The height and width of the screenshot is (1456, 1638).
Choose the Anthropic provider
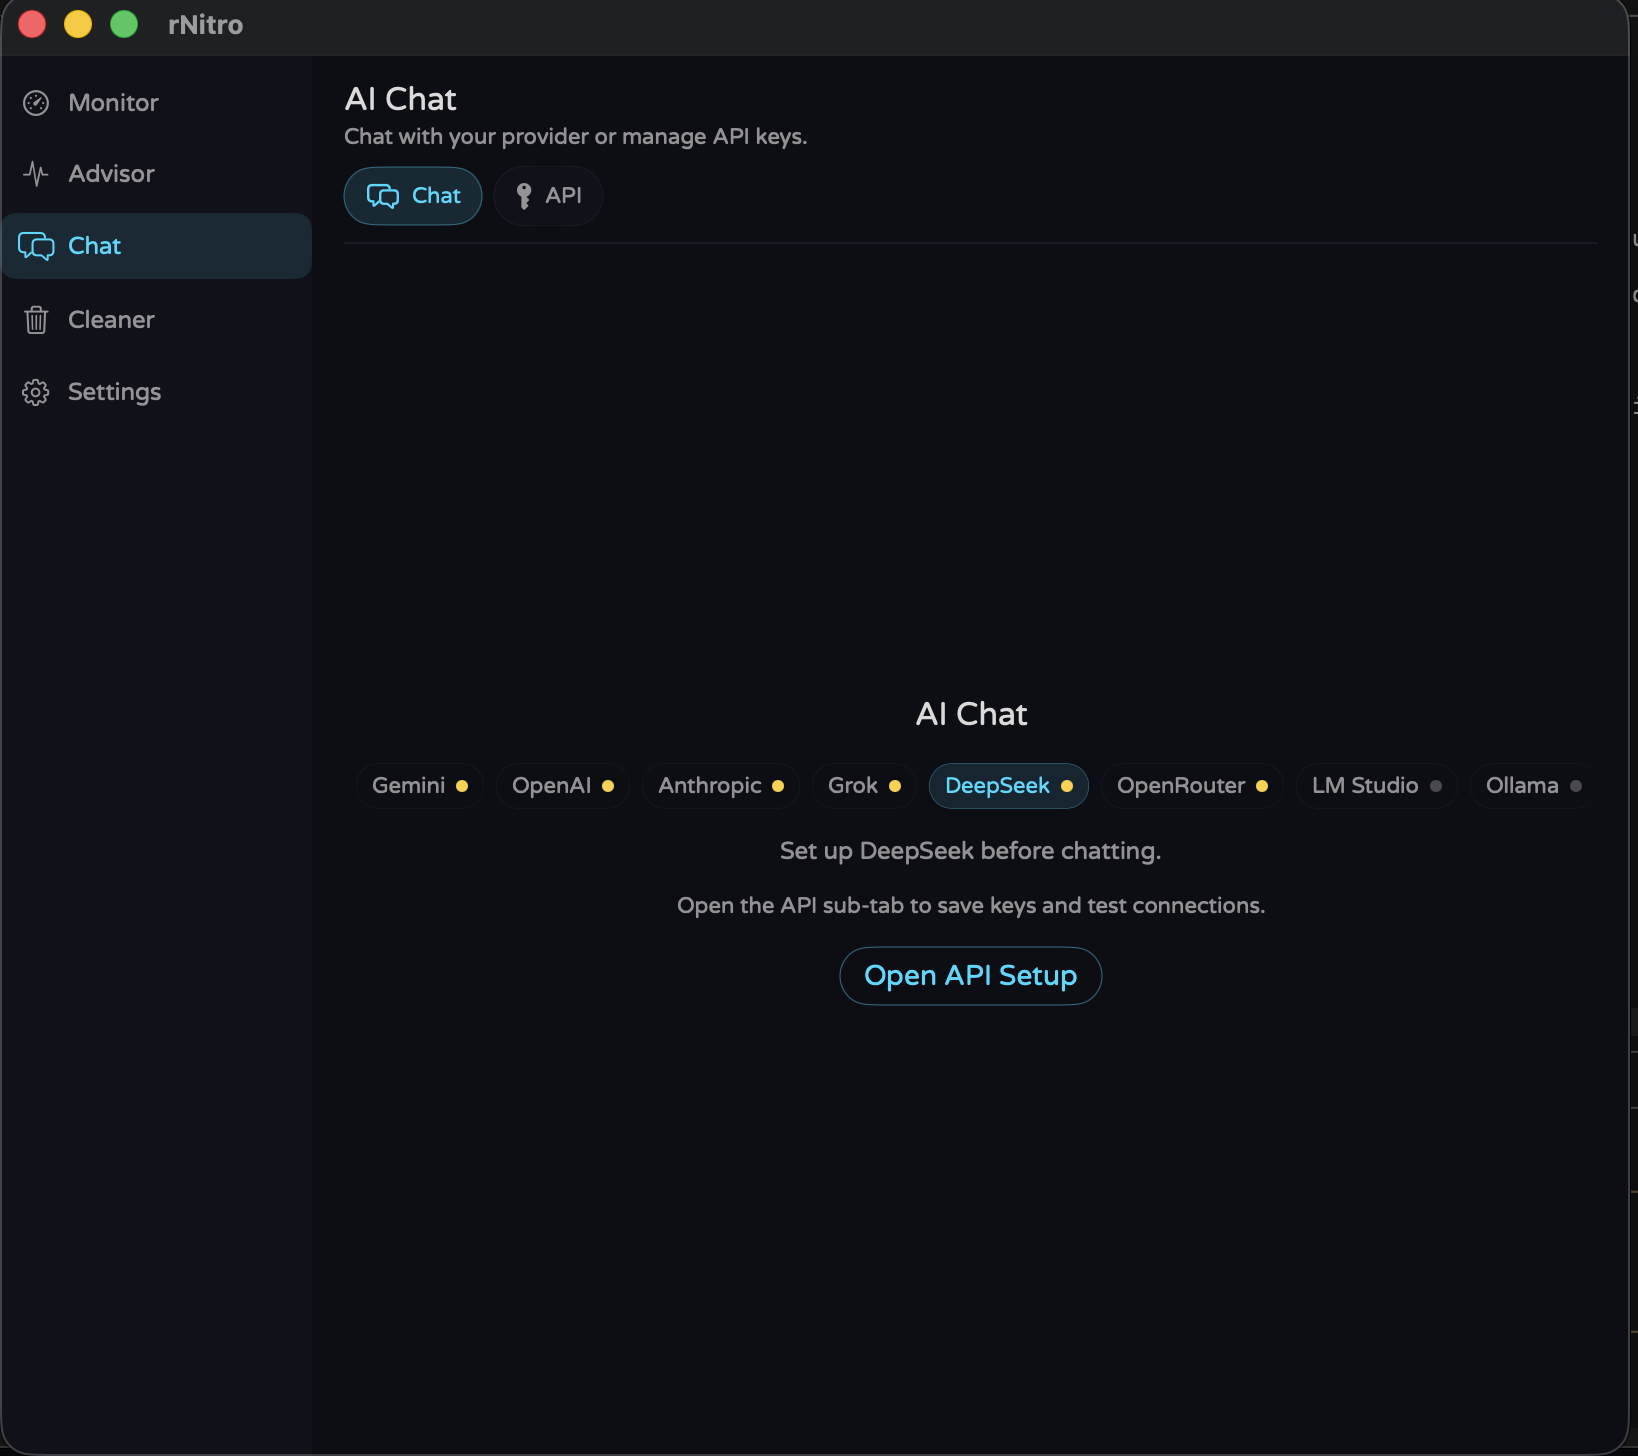(x=720, y=786)
